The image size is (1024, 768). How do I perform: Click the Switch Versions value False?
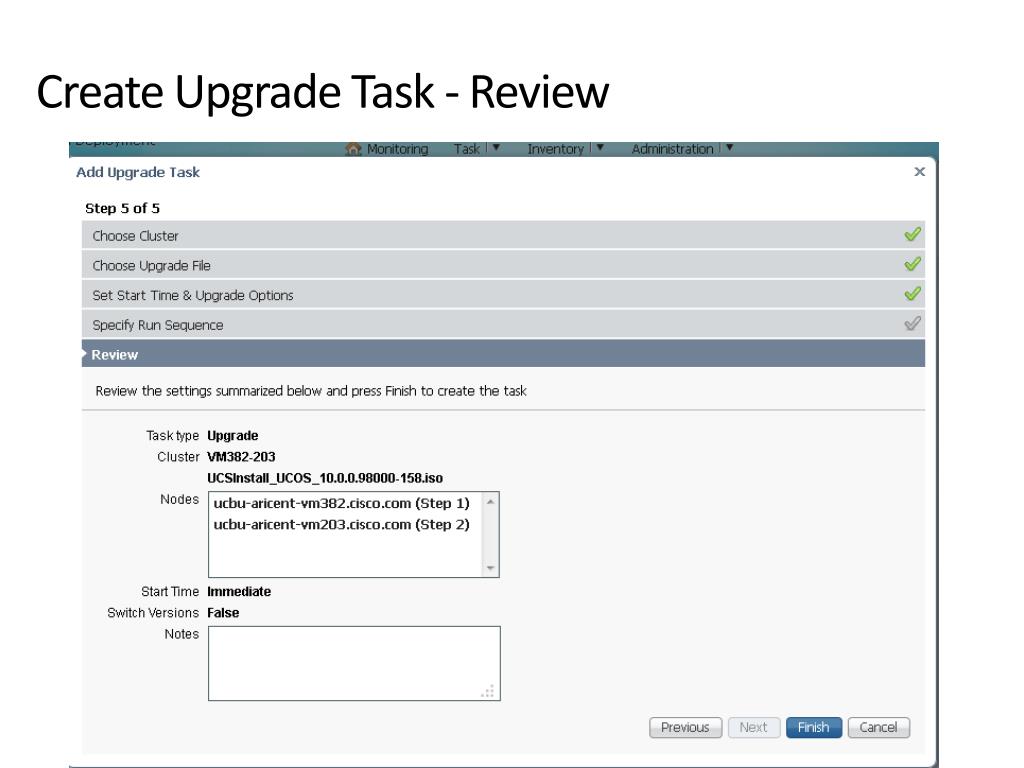coord(223,613)
